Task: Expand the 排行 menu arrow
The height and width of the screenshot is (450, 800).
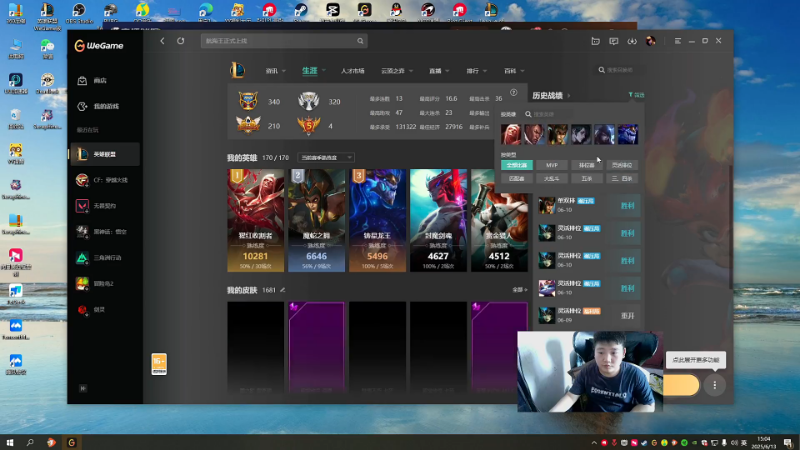Action: [x=485, y=71]
